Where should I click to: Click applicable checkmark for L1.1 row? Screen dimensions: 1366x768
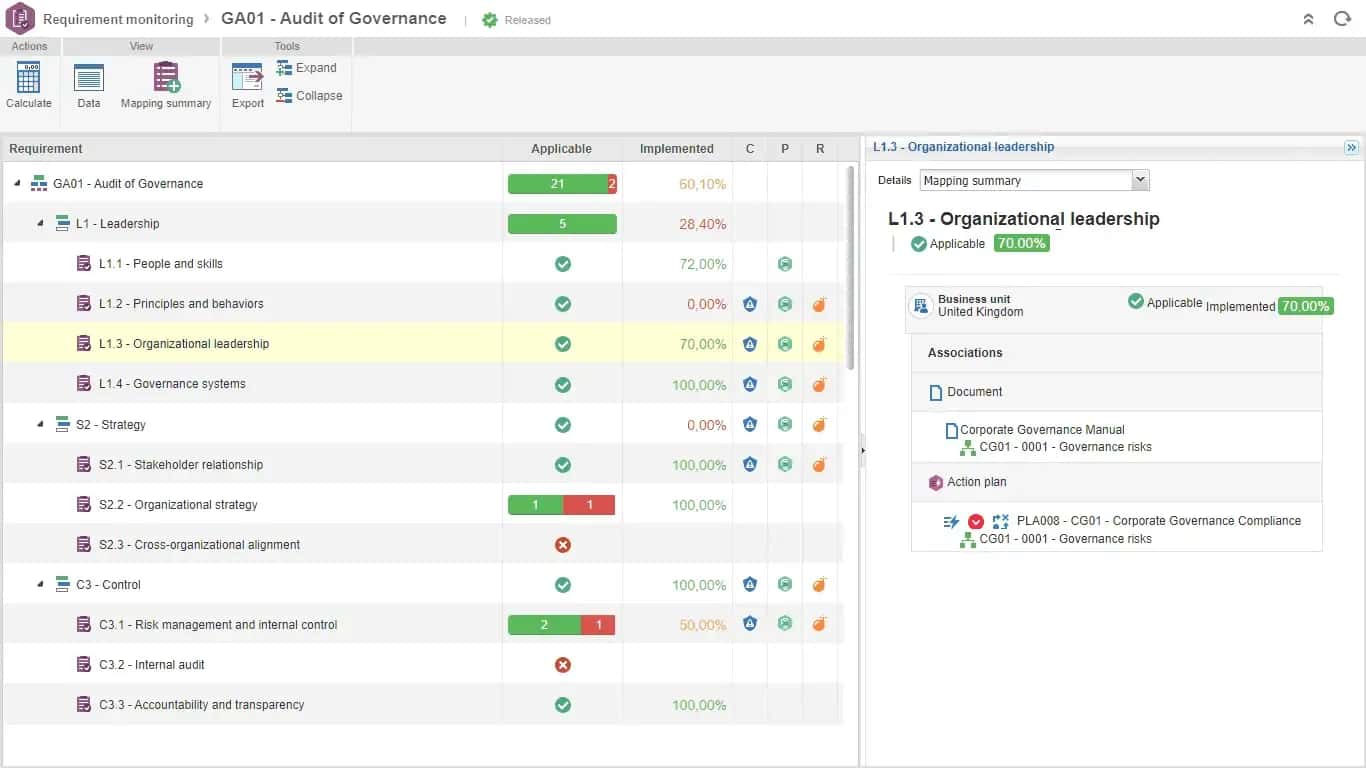563,264
